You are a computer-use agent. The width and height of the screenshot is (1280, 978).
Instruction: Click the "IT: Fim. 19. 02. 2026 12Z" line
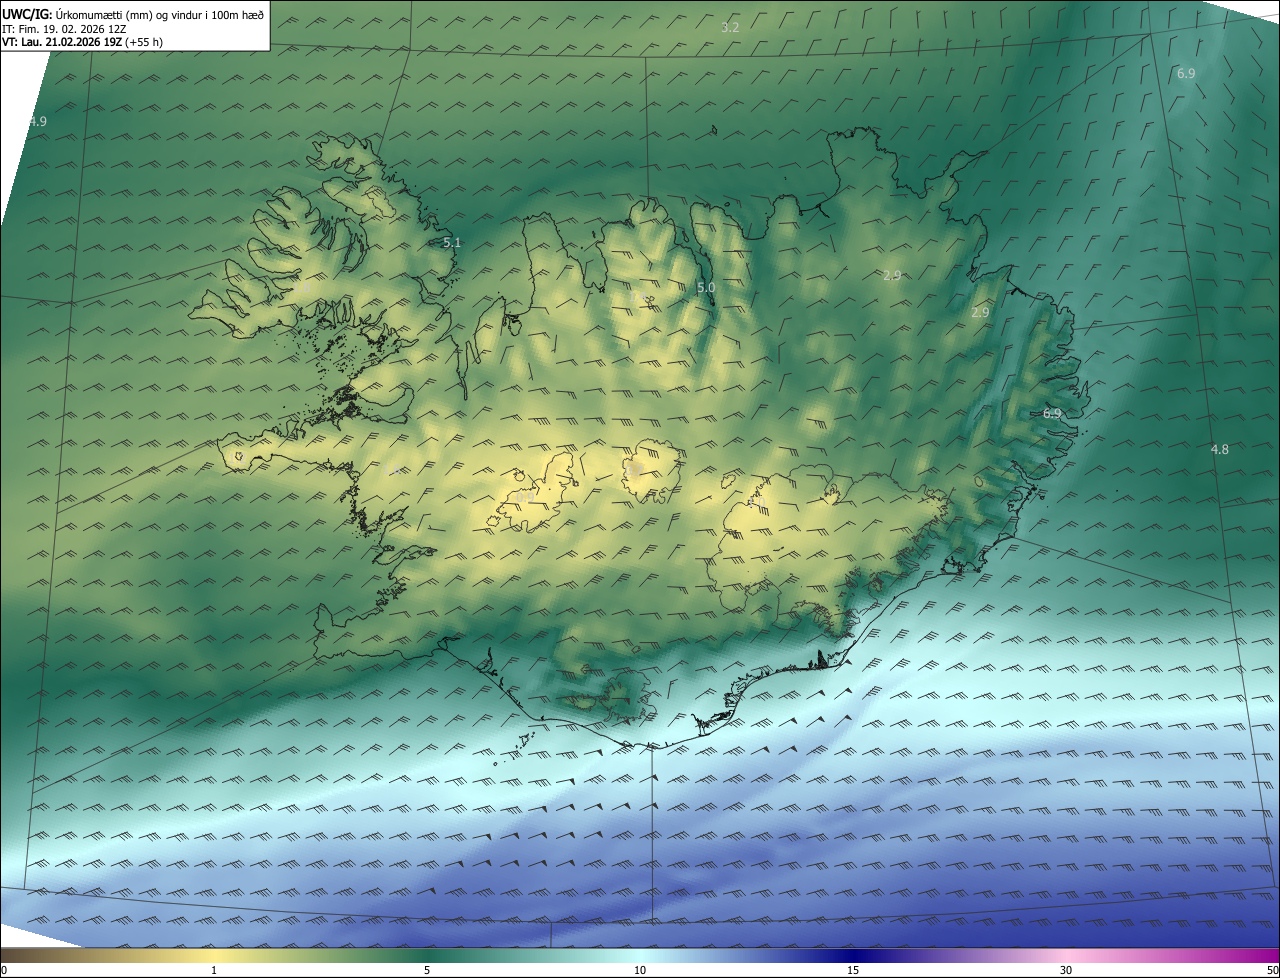click(x=64, y=29)
